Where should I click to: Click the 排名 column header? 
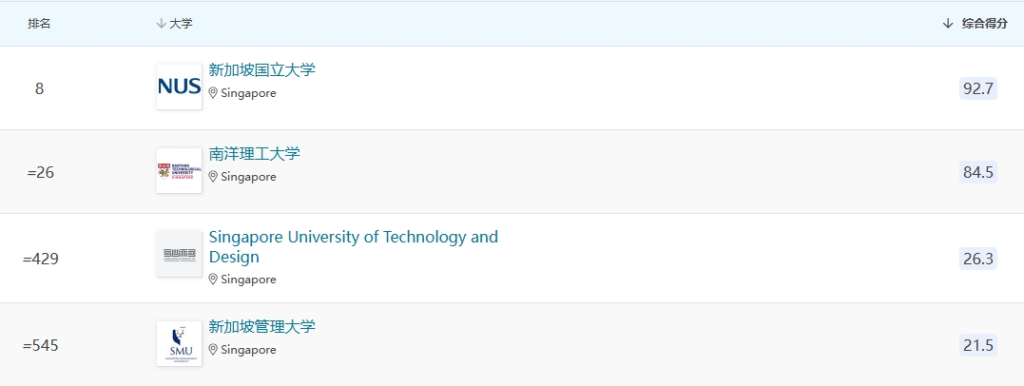pos(39,24)
